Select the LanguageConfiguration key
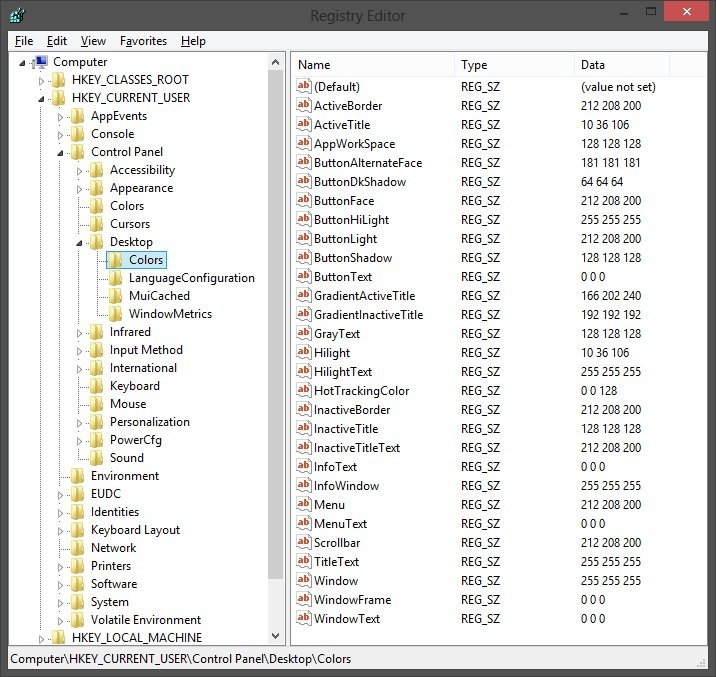 click(x=191, y=278)
